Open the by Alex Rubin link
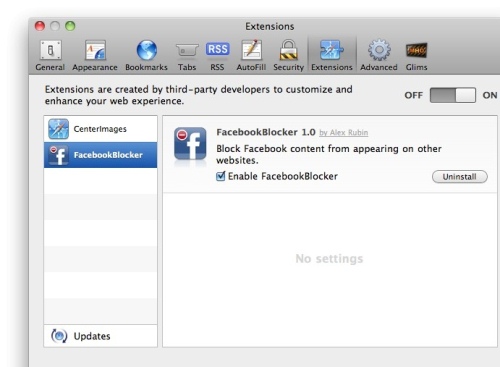This screenshot has height=367, width=500. (344, 133)
